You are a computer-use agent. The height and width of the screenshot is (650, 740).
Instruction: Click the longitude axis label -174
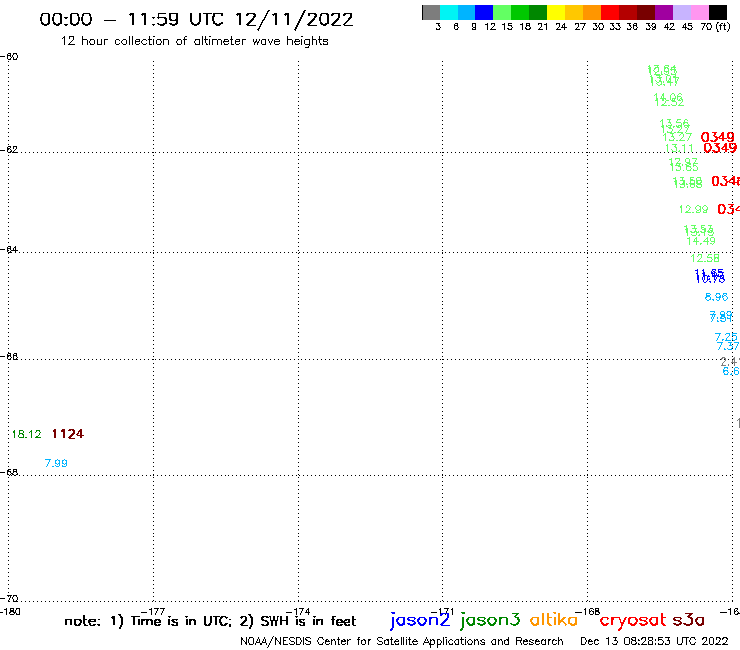point(298,611)
